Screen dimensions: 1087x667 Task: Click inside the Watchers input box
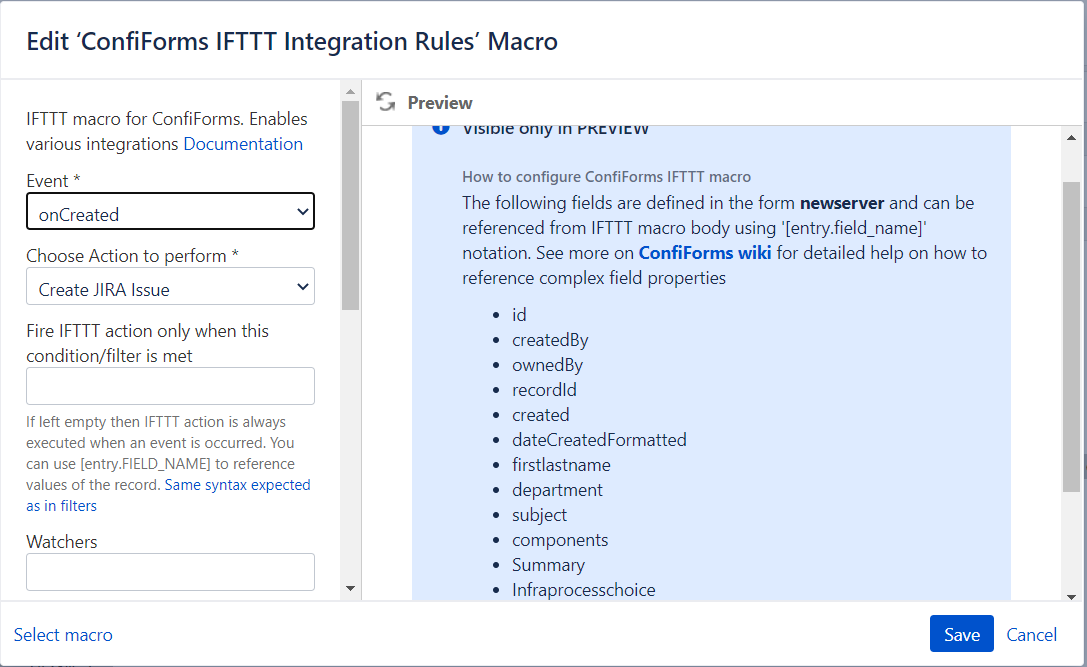[x=170, y=571]
